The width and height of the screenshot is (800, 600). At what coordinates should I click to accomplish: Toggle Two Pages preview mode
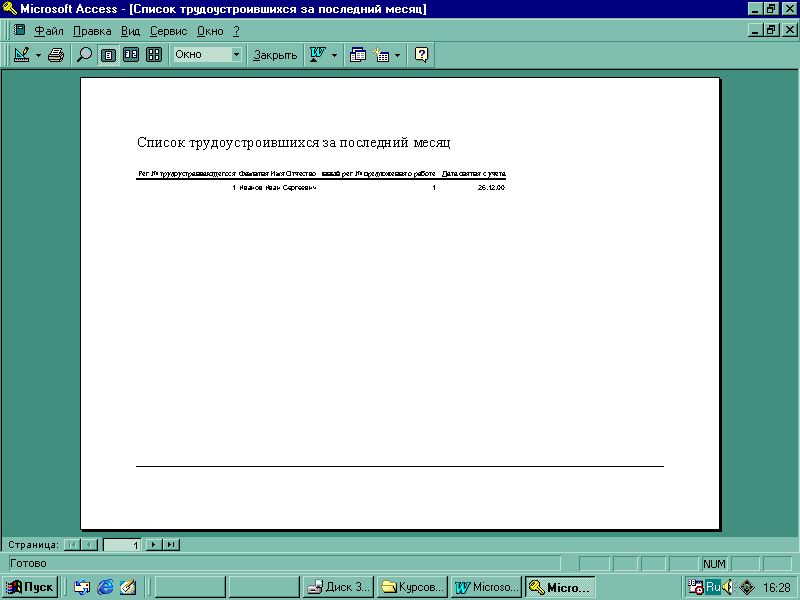pos(131,55)
